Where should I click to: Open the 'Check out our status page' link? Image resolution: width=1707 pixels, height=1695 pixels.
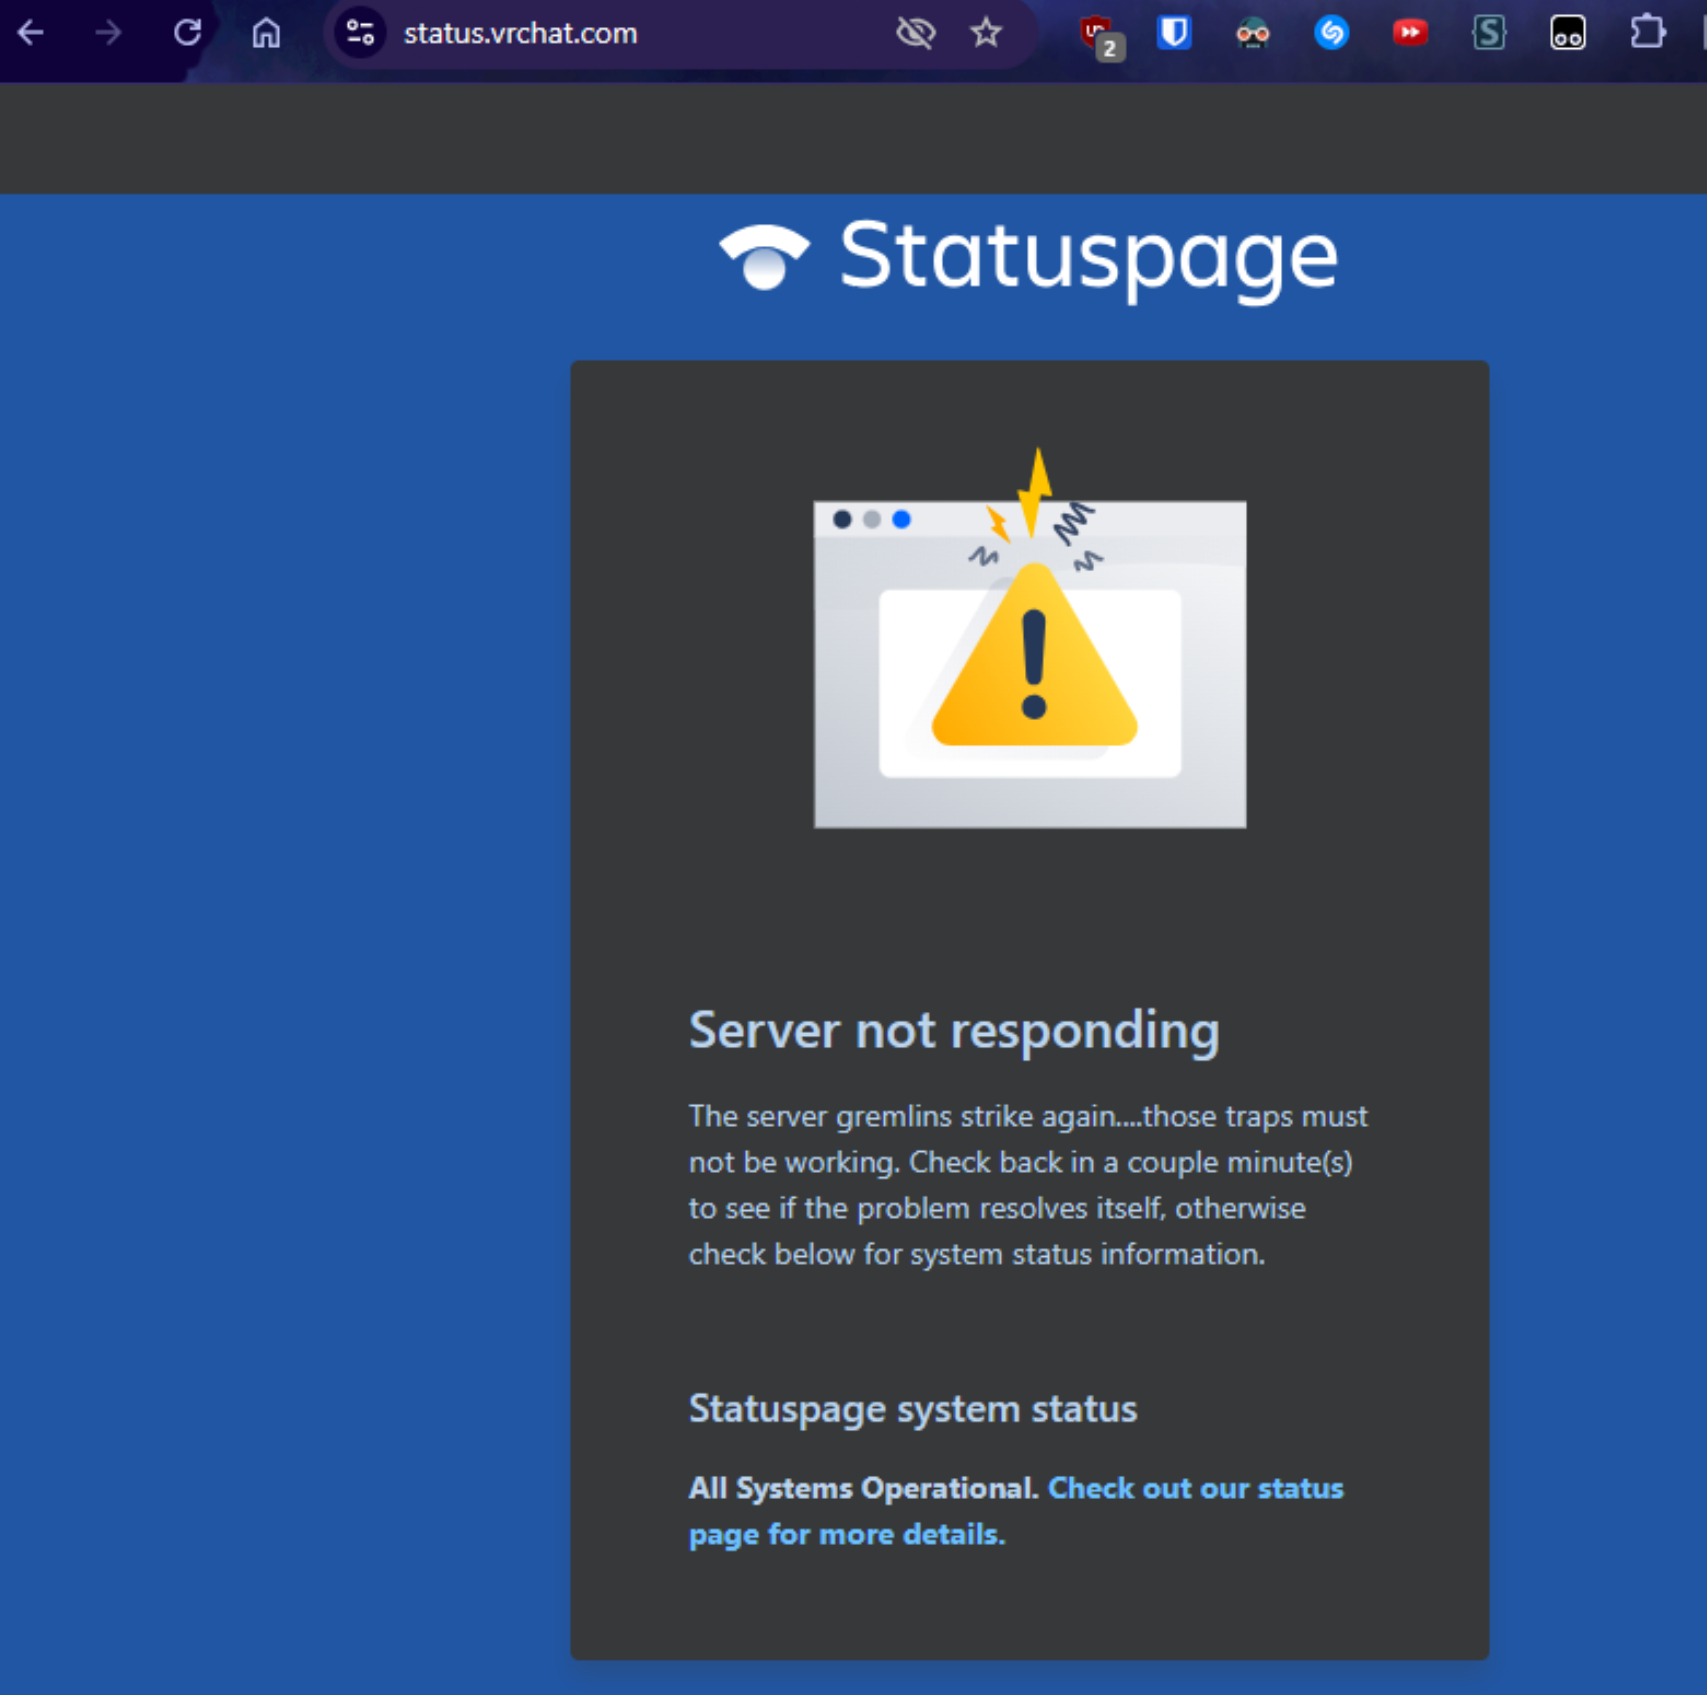1194,1489
